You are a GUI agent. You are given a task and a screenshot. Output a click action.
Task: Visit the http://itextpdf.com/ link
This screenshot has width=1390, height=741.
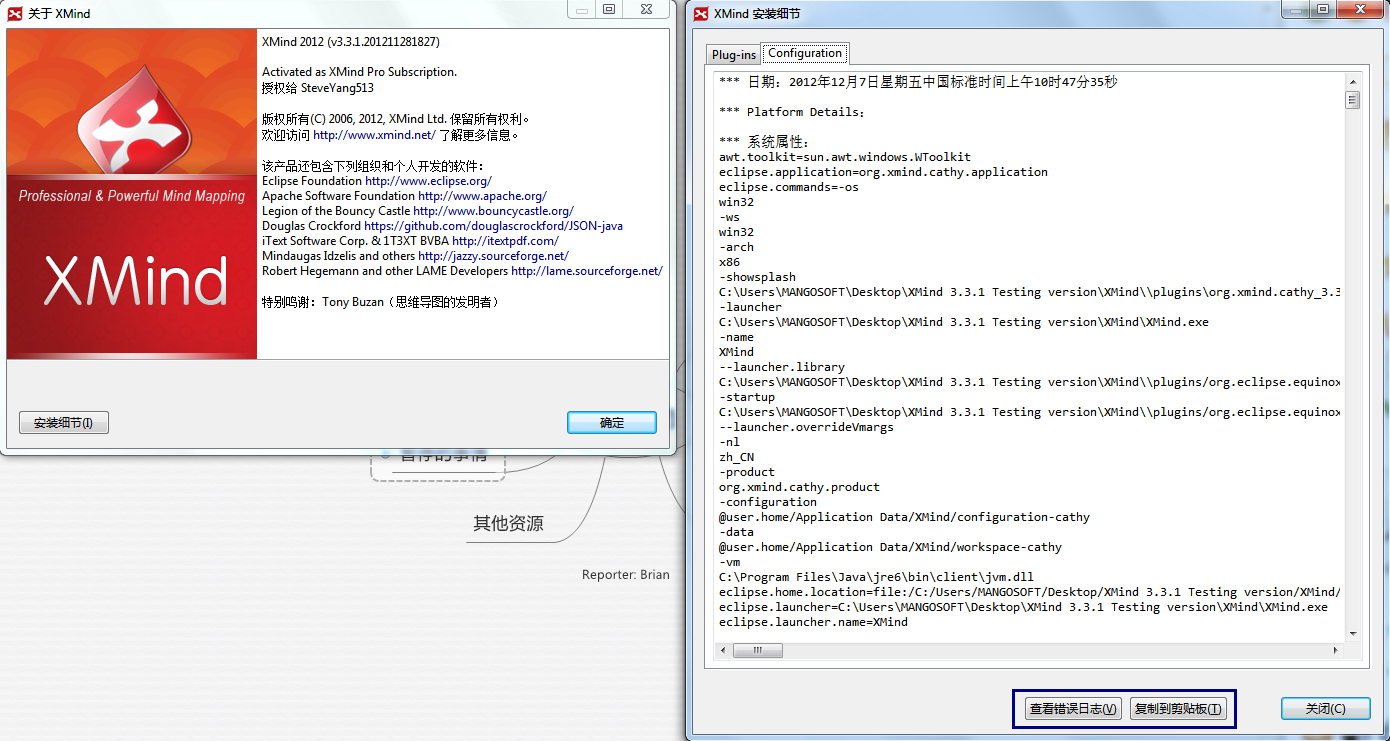point(505,241)
